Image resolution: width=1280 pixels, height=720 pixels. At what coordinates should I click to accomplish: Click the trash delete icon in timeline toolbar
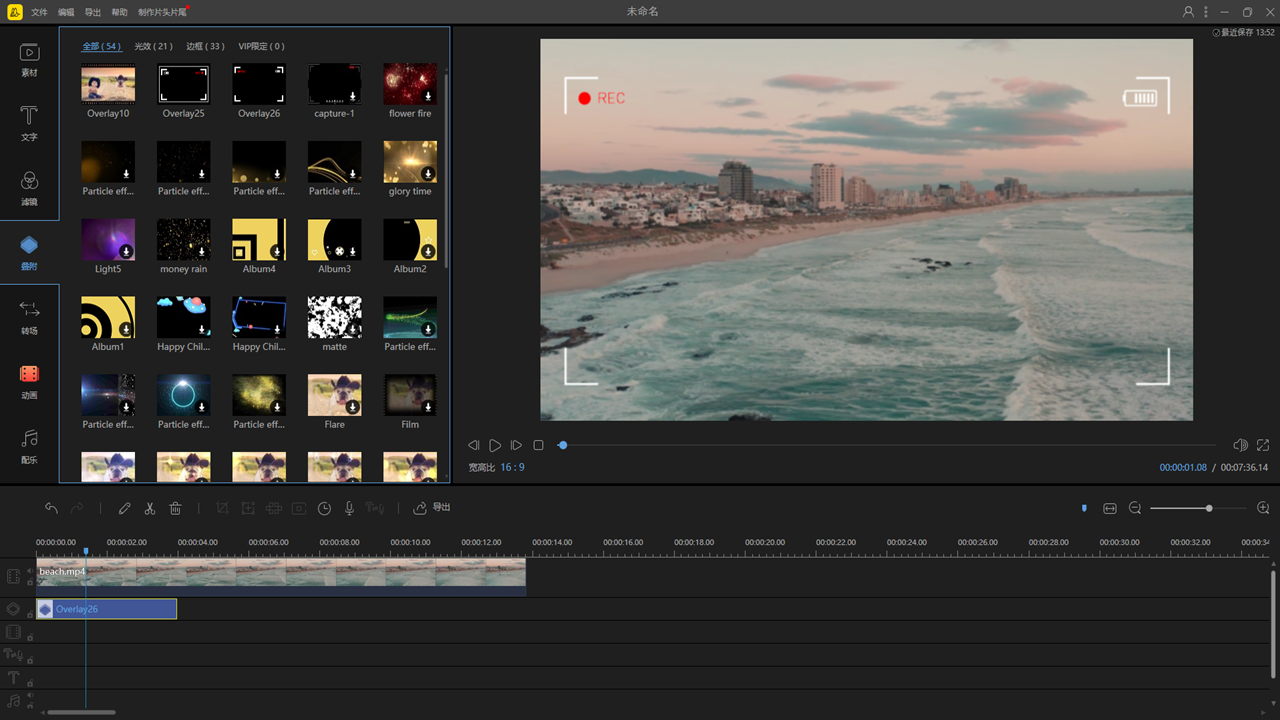pos(175,508)
